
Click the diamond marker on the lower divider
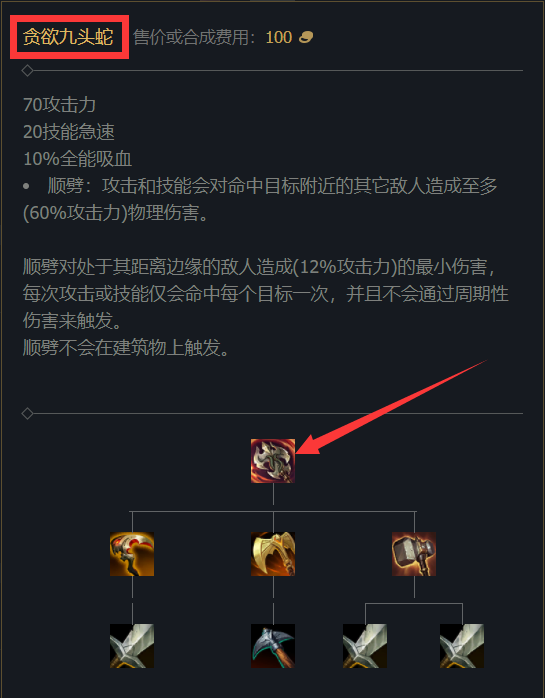pos(28,414)
